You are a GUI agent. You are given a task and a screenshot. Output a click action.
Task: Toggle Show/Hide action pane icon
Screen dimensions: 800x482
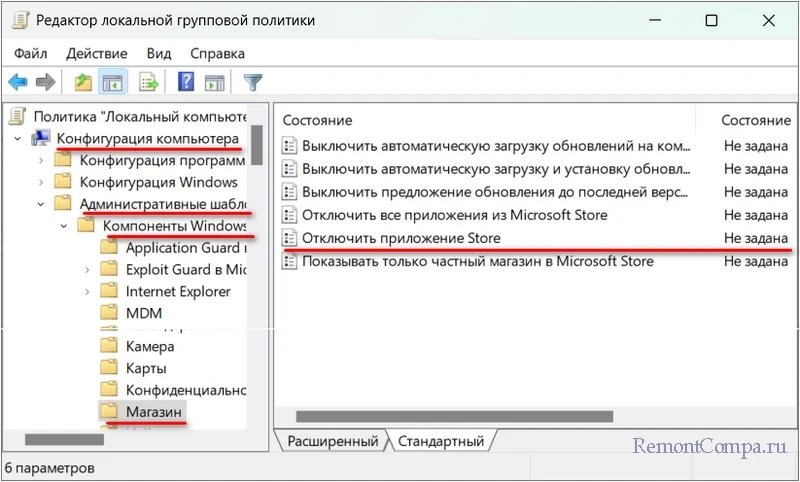(x=213, y=82)
